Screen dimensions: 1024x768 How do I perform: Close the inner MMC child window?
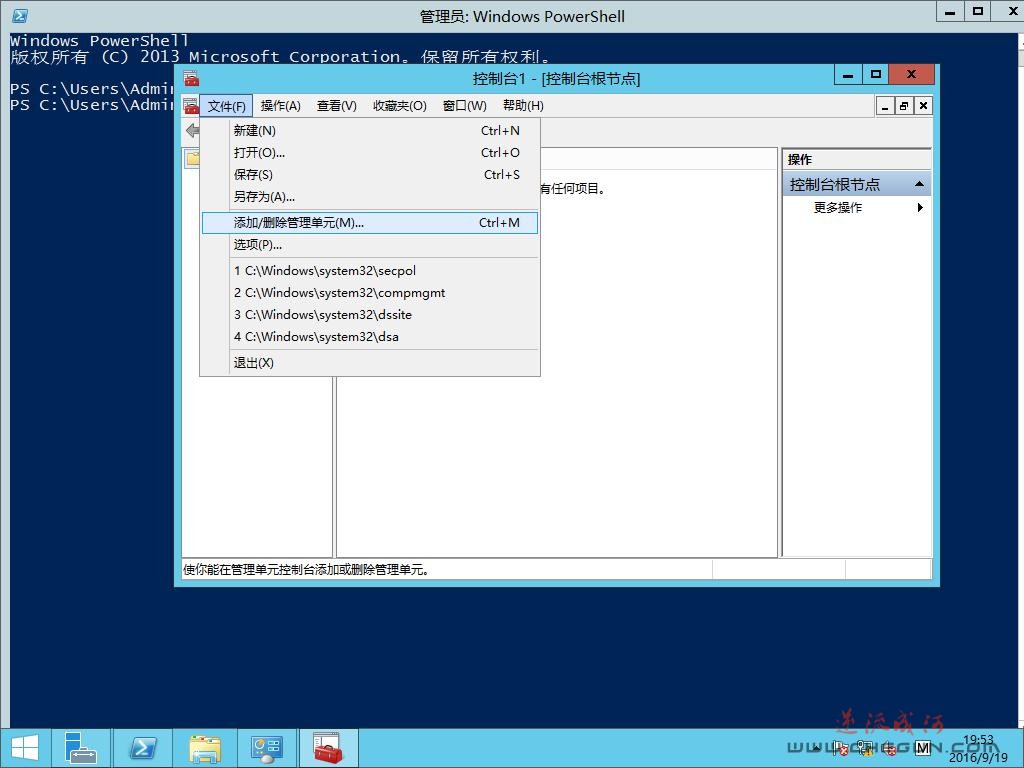[x=923, y=106]
